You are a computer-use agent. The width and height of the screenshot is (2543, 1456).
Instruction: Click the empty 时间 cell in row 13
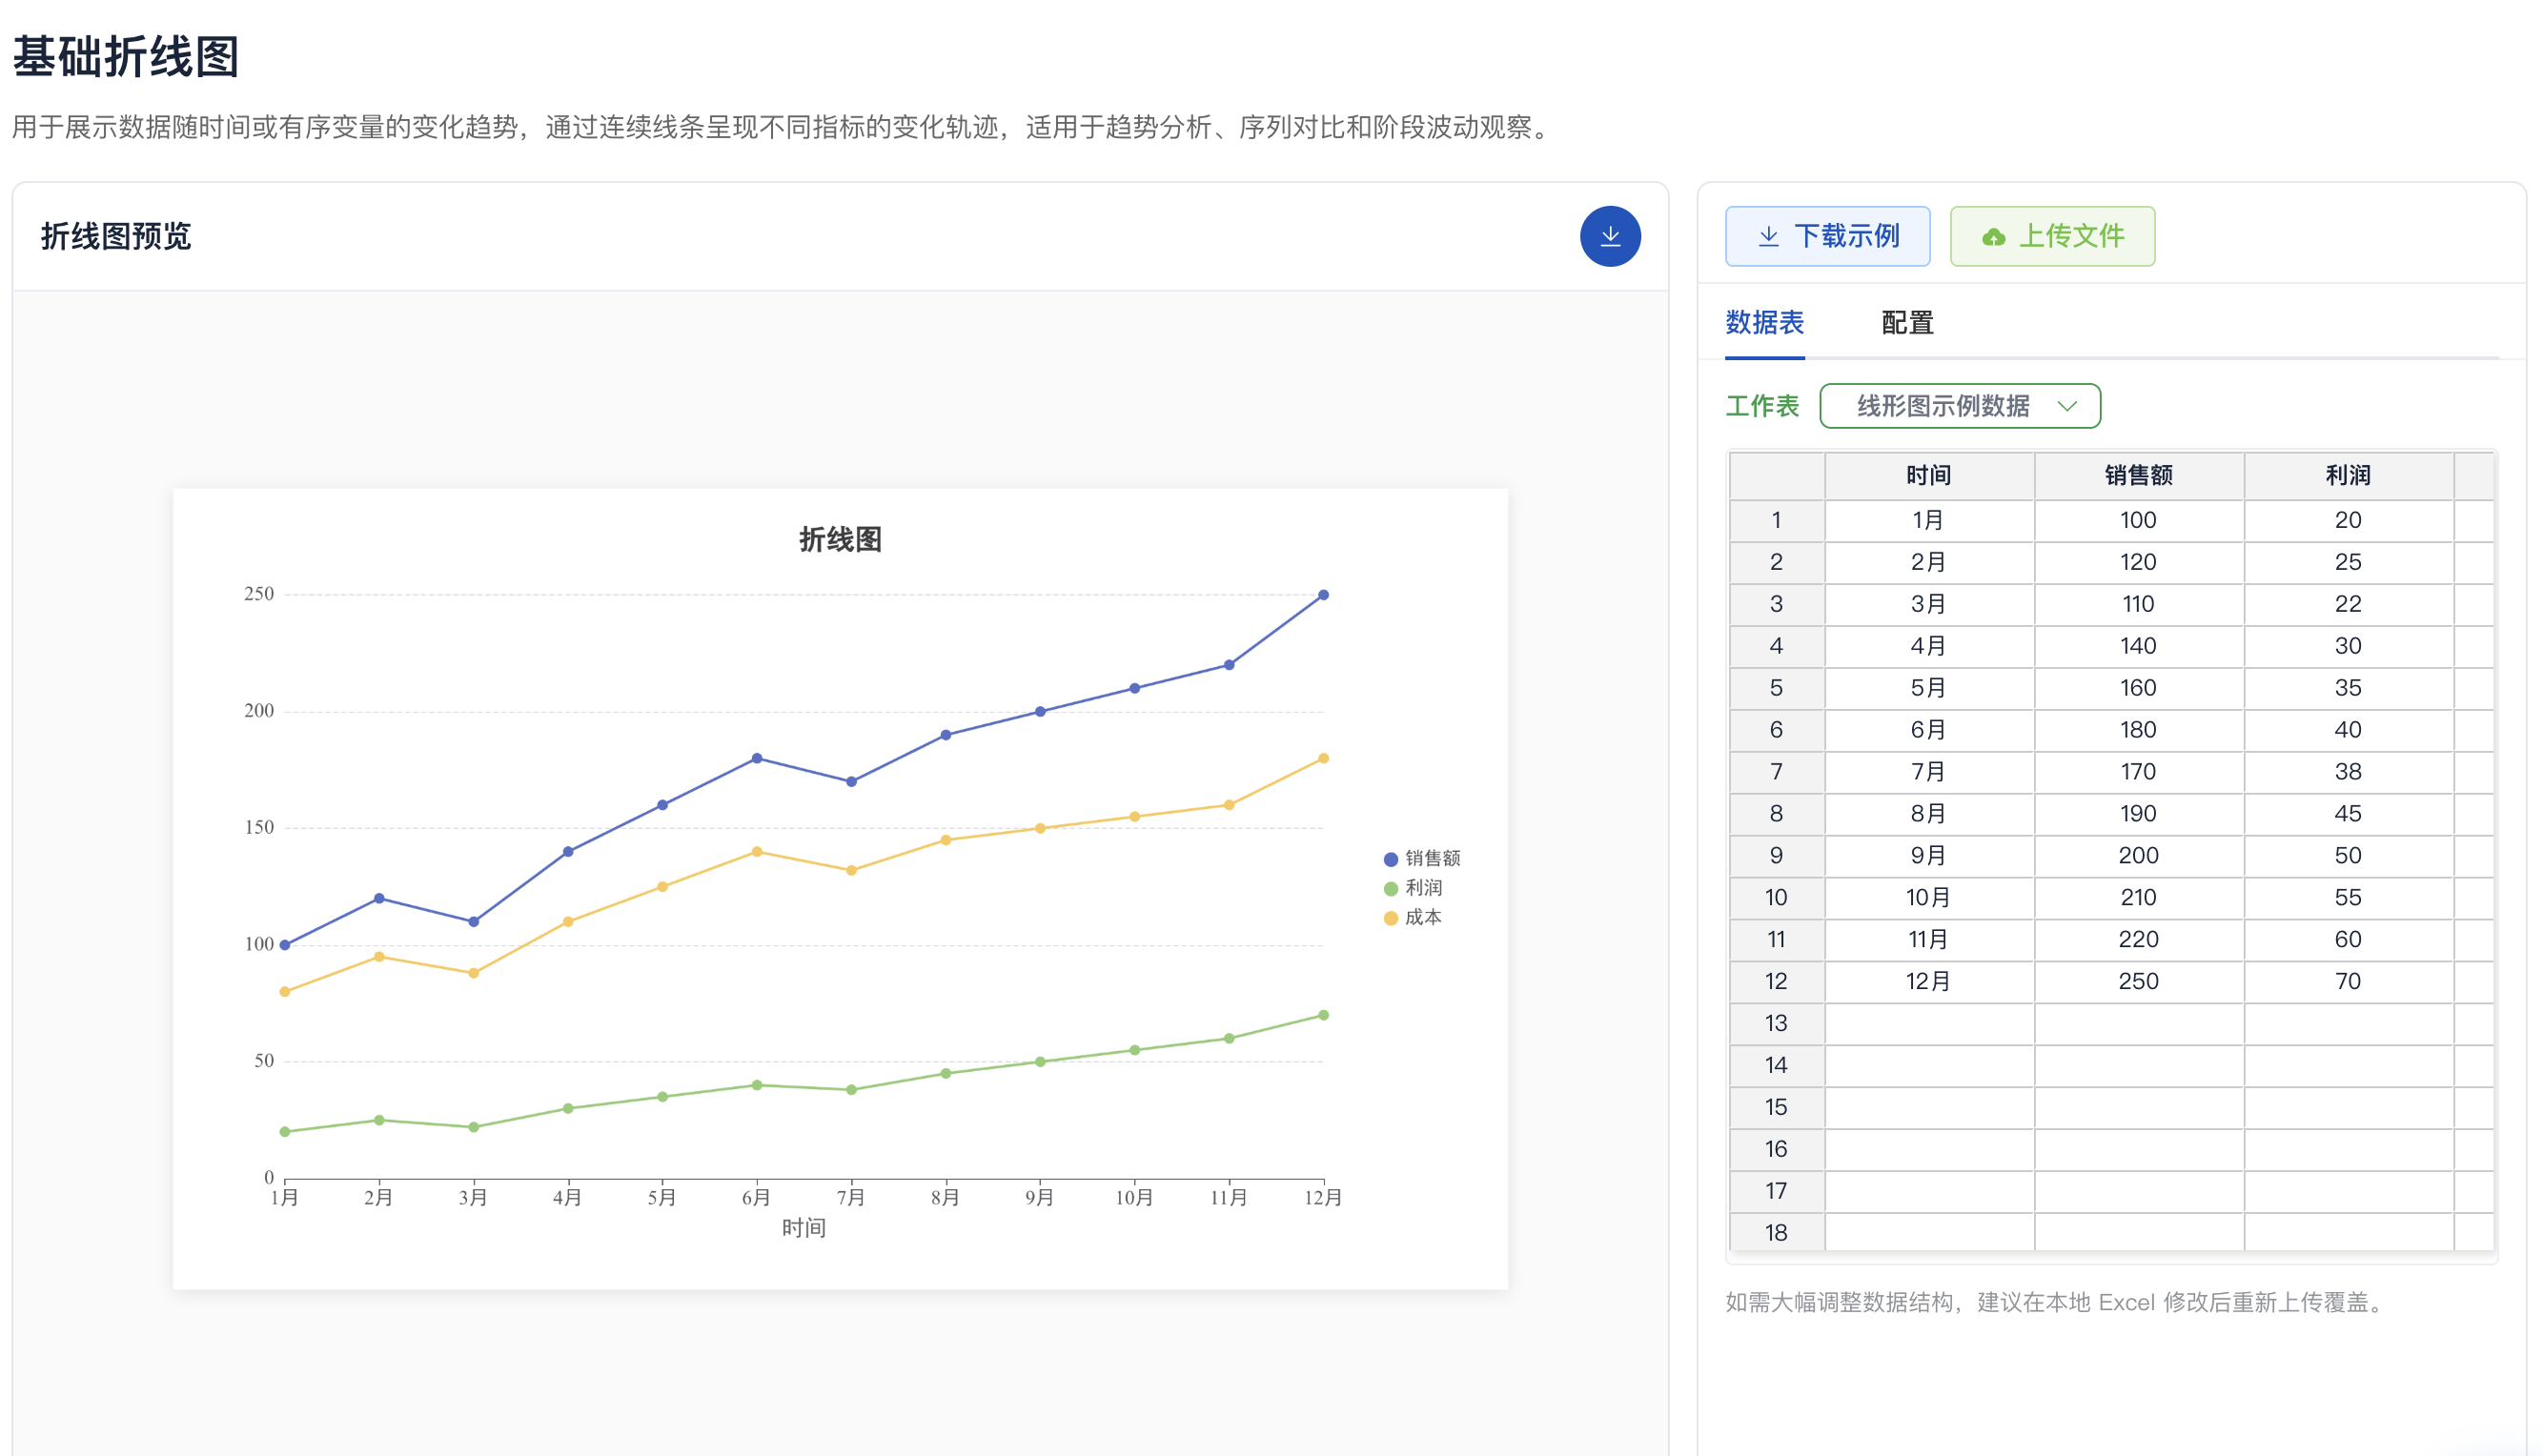(1929, 1023)
